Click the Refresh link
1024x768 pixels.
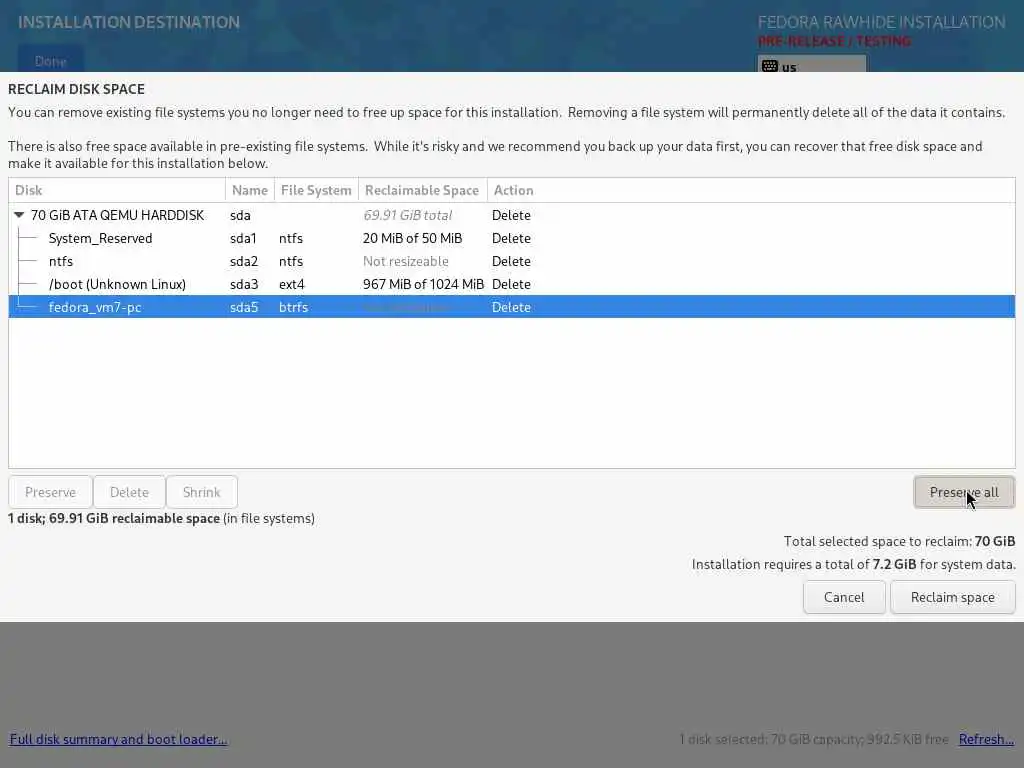point(986,739)
